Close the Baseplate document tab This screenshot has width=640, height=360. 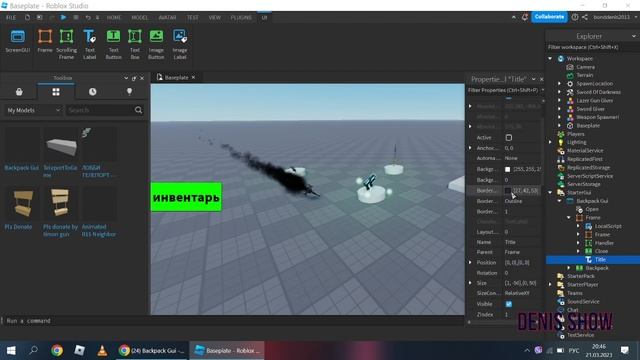193,77
